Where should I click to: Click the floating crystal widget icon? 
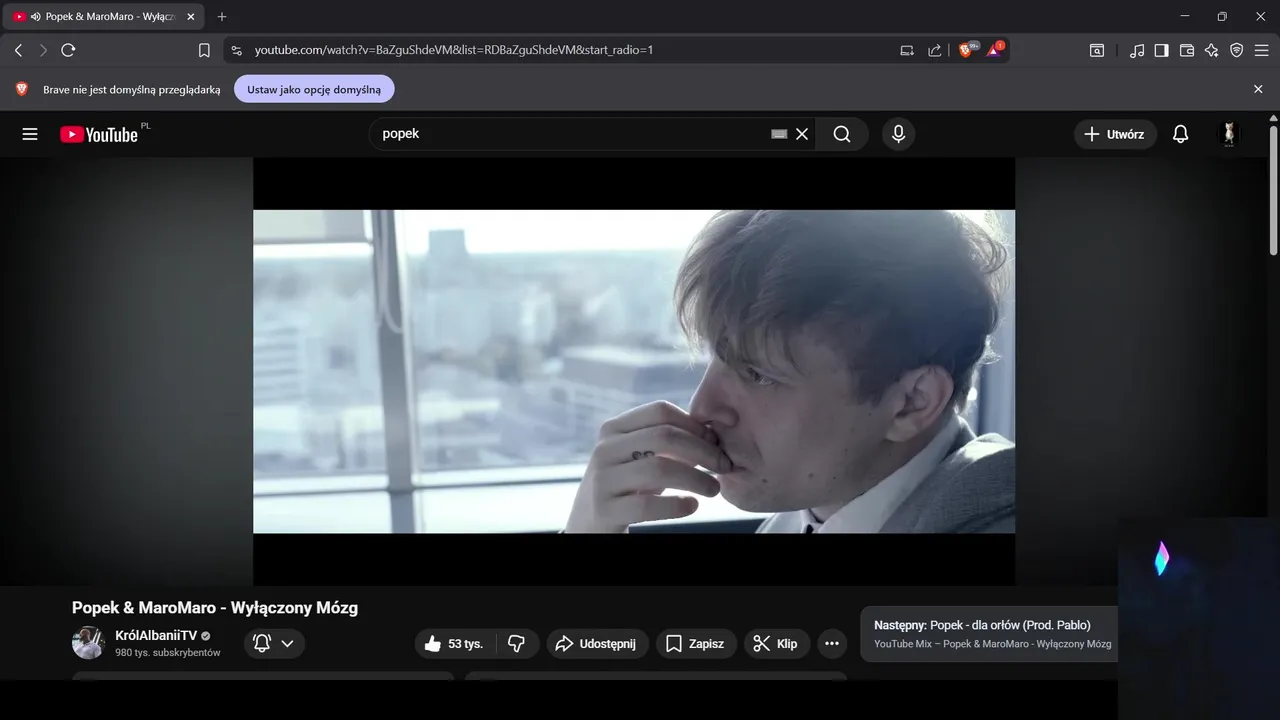1161,558
